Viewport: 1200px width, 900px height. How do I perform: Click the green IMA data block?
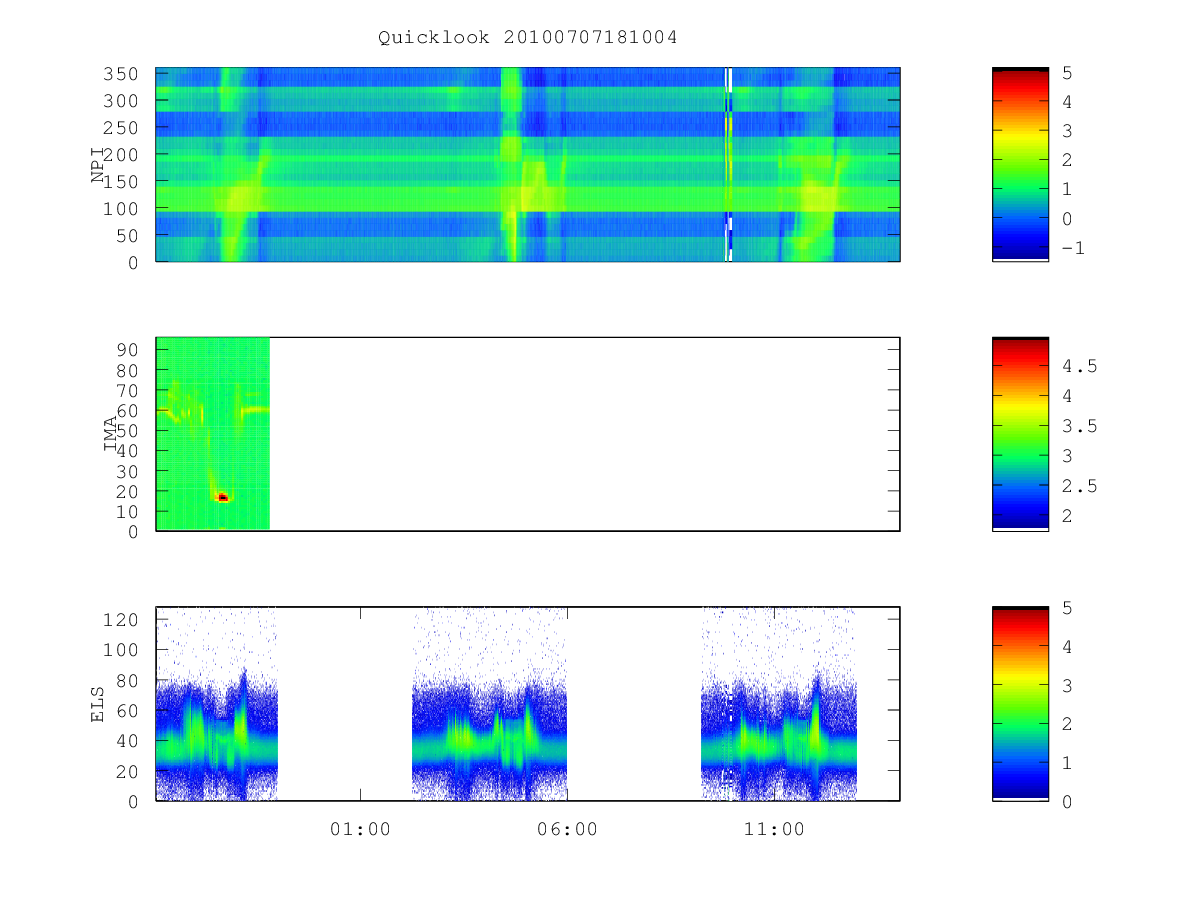pos(213,434)
